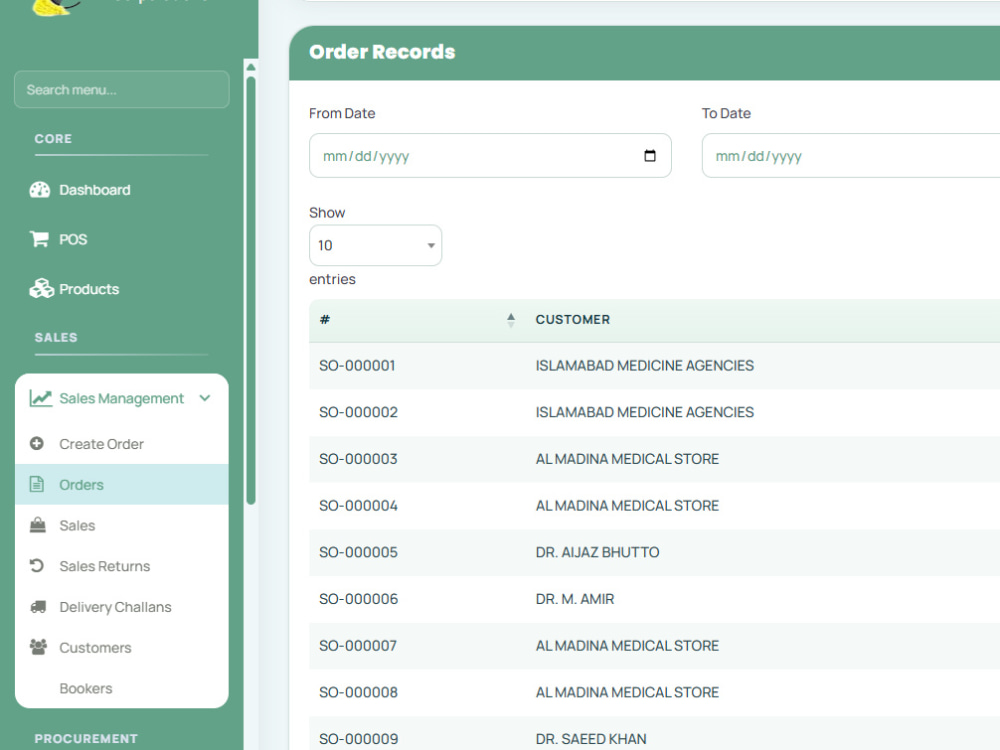Click the Orders document icon
This screenshot has height=750, width=1000.
pyautogui.click(x=37, y=485)
